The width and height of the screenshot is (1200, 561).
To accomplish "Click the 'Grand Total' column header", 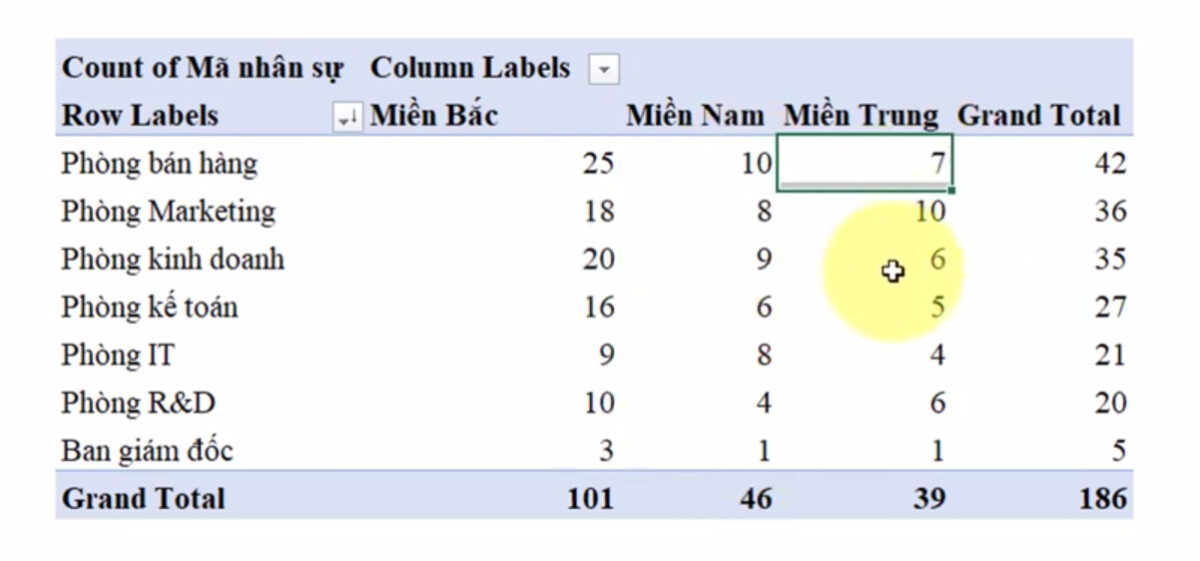I will 1038,115.
